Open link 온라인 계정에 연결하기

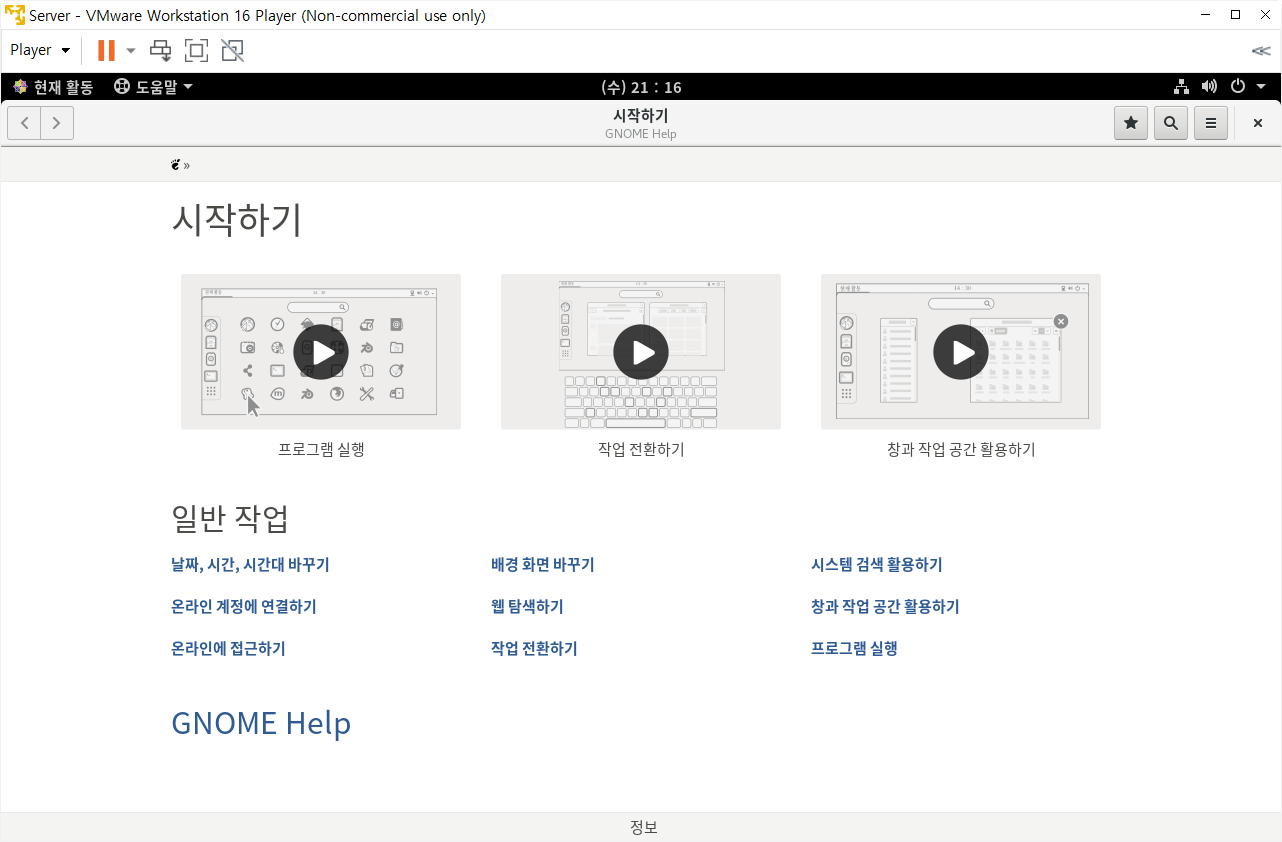pos(244,607)
